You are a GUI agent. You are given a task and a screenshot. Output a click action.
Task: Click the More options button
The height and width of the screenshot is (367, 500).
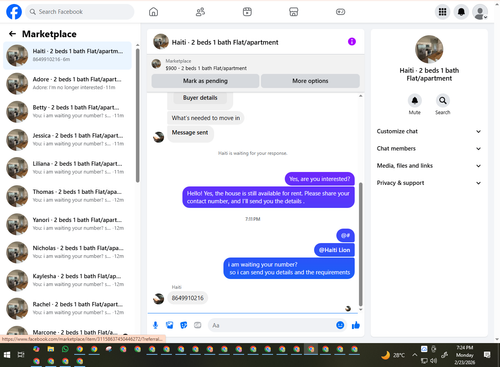(x=310, y=81)
